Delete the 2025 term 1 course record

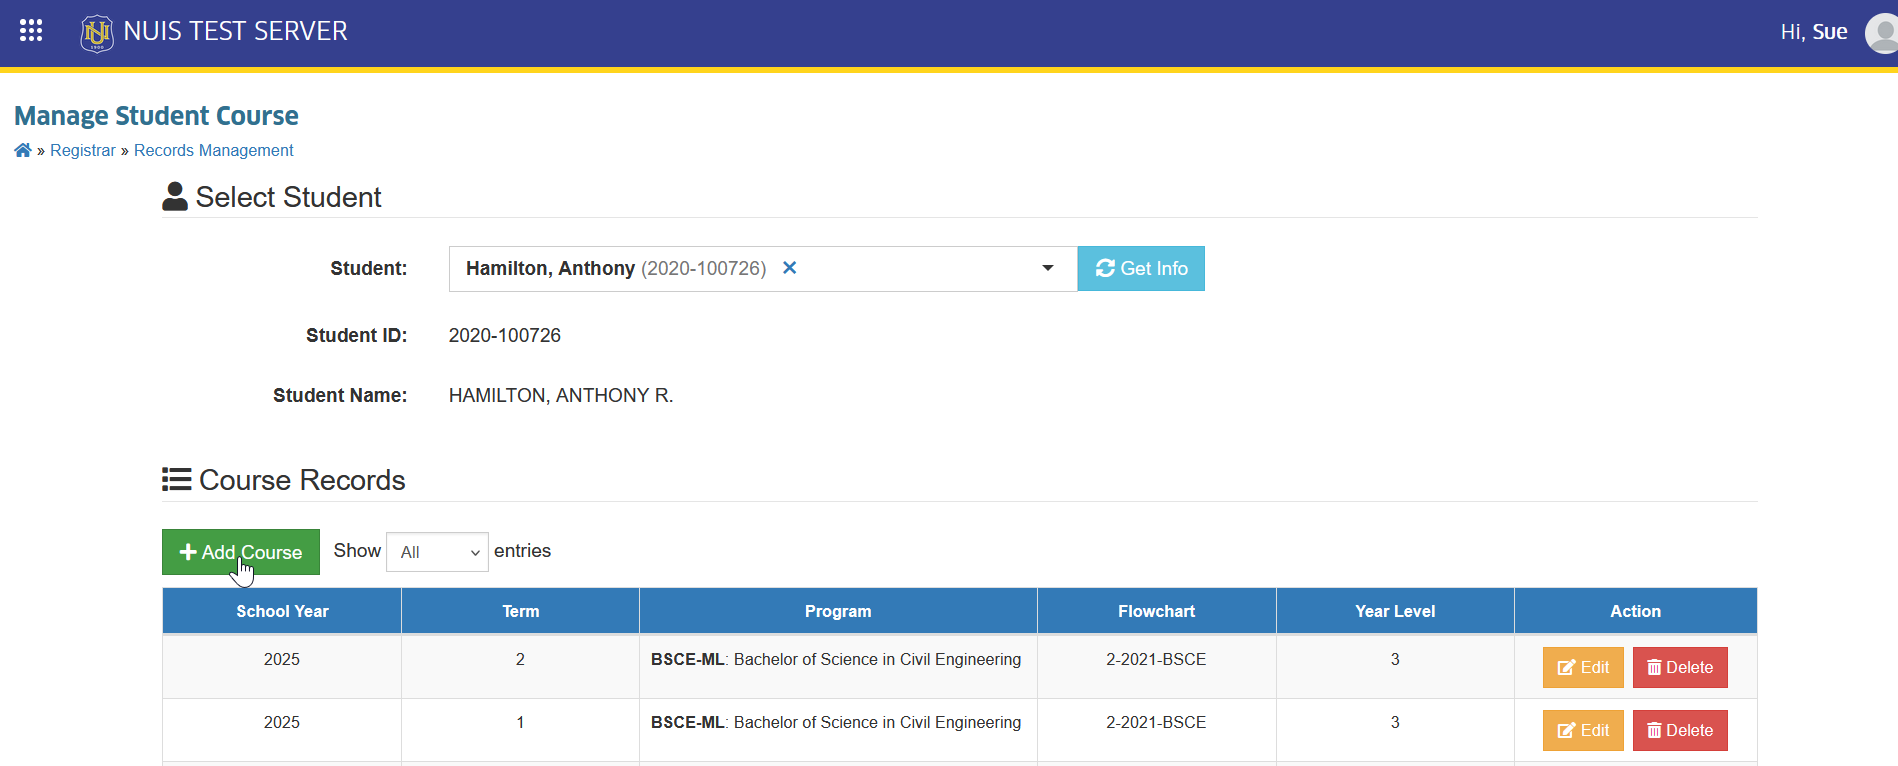click(1680, 731)
